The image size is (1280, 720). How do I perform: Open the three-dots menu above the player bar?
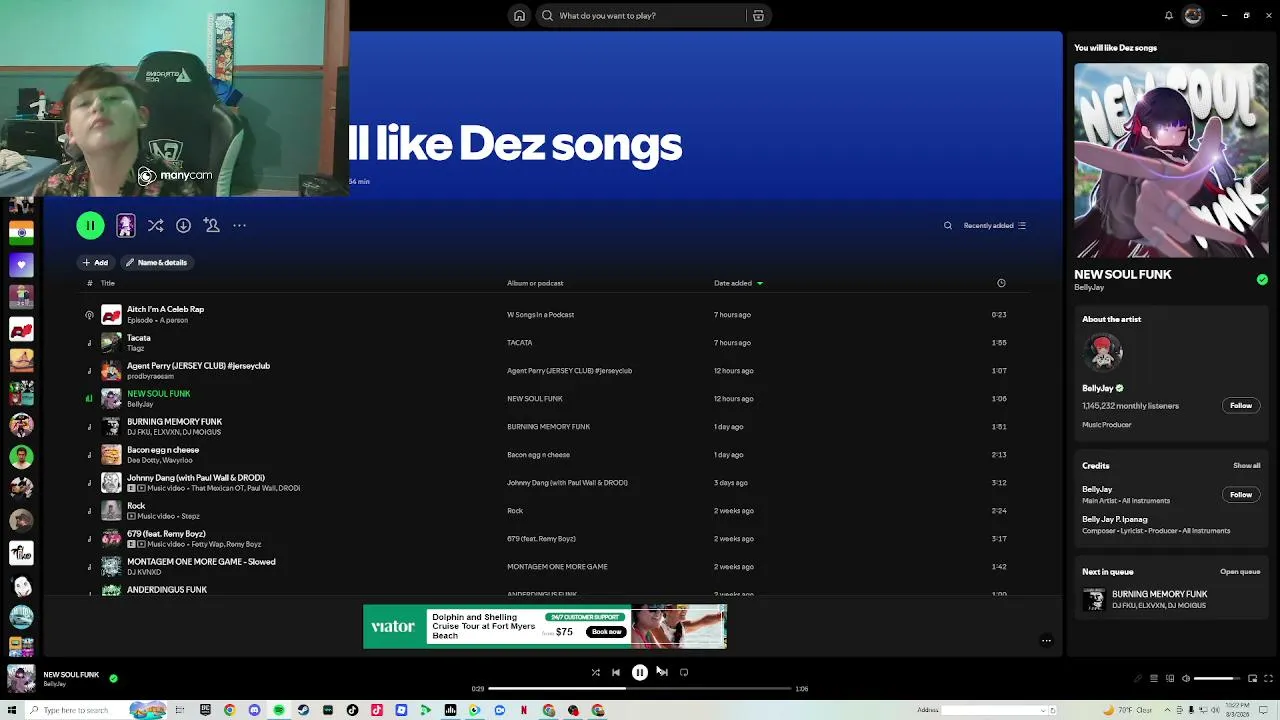tap(1046, 641)
